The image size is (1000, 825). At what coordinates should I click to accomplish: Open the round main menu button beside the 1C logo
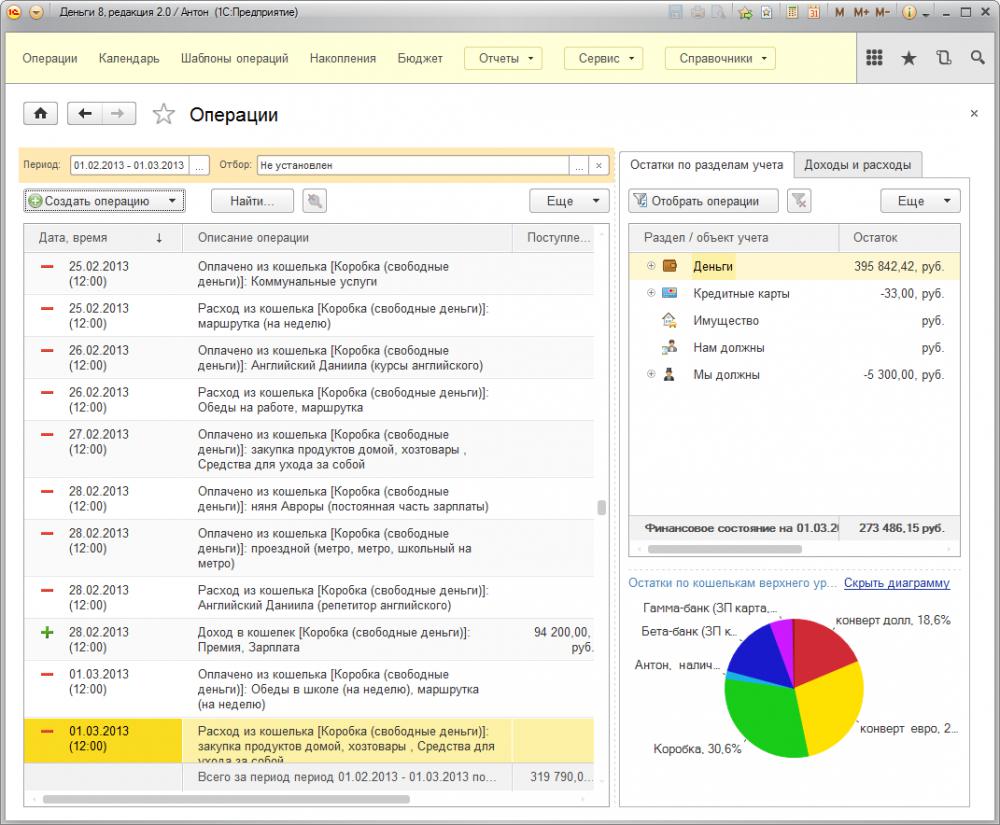point(36,12)
